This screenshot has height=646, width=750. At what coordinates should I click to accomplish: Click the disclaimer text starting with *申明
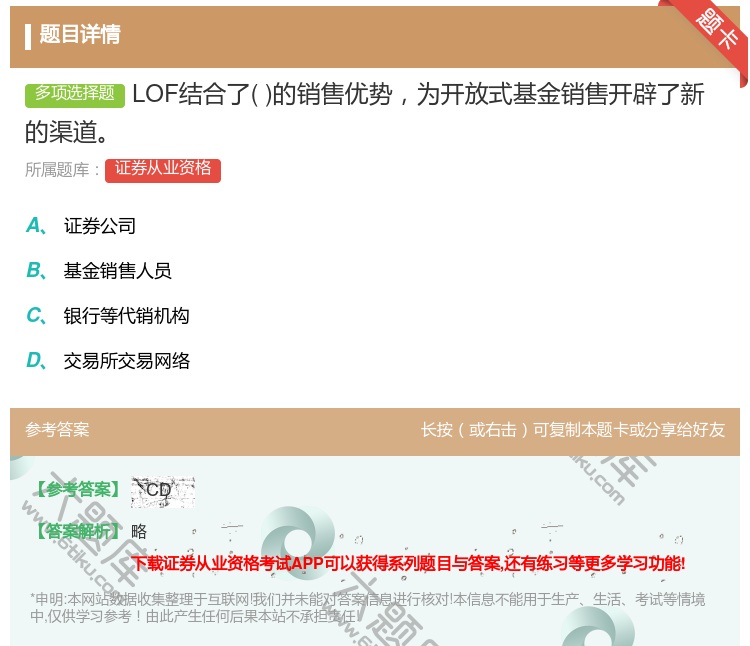point(367,607)
